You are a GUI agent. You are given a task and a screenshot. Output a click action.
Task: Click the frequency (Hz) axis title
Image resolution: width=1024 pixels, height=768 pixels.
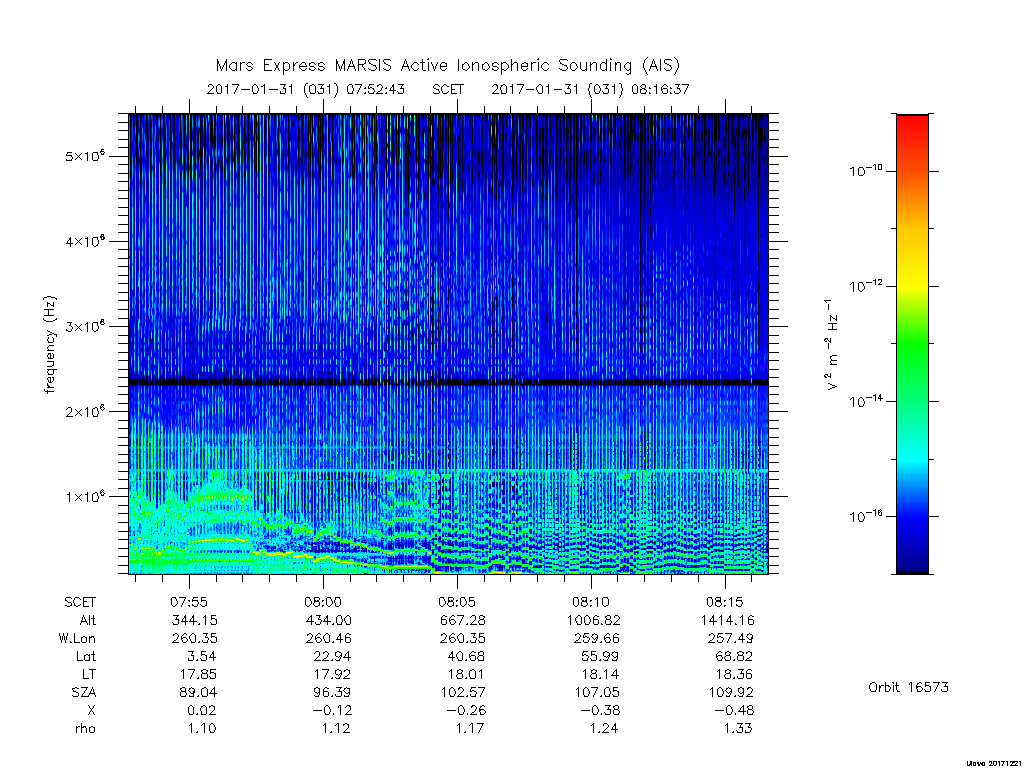coord(50,345)
